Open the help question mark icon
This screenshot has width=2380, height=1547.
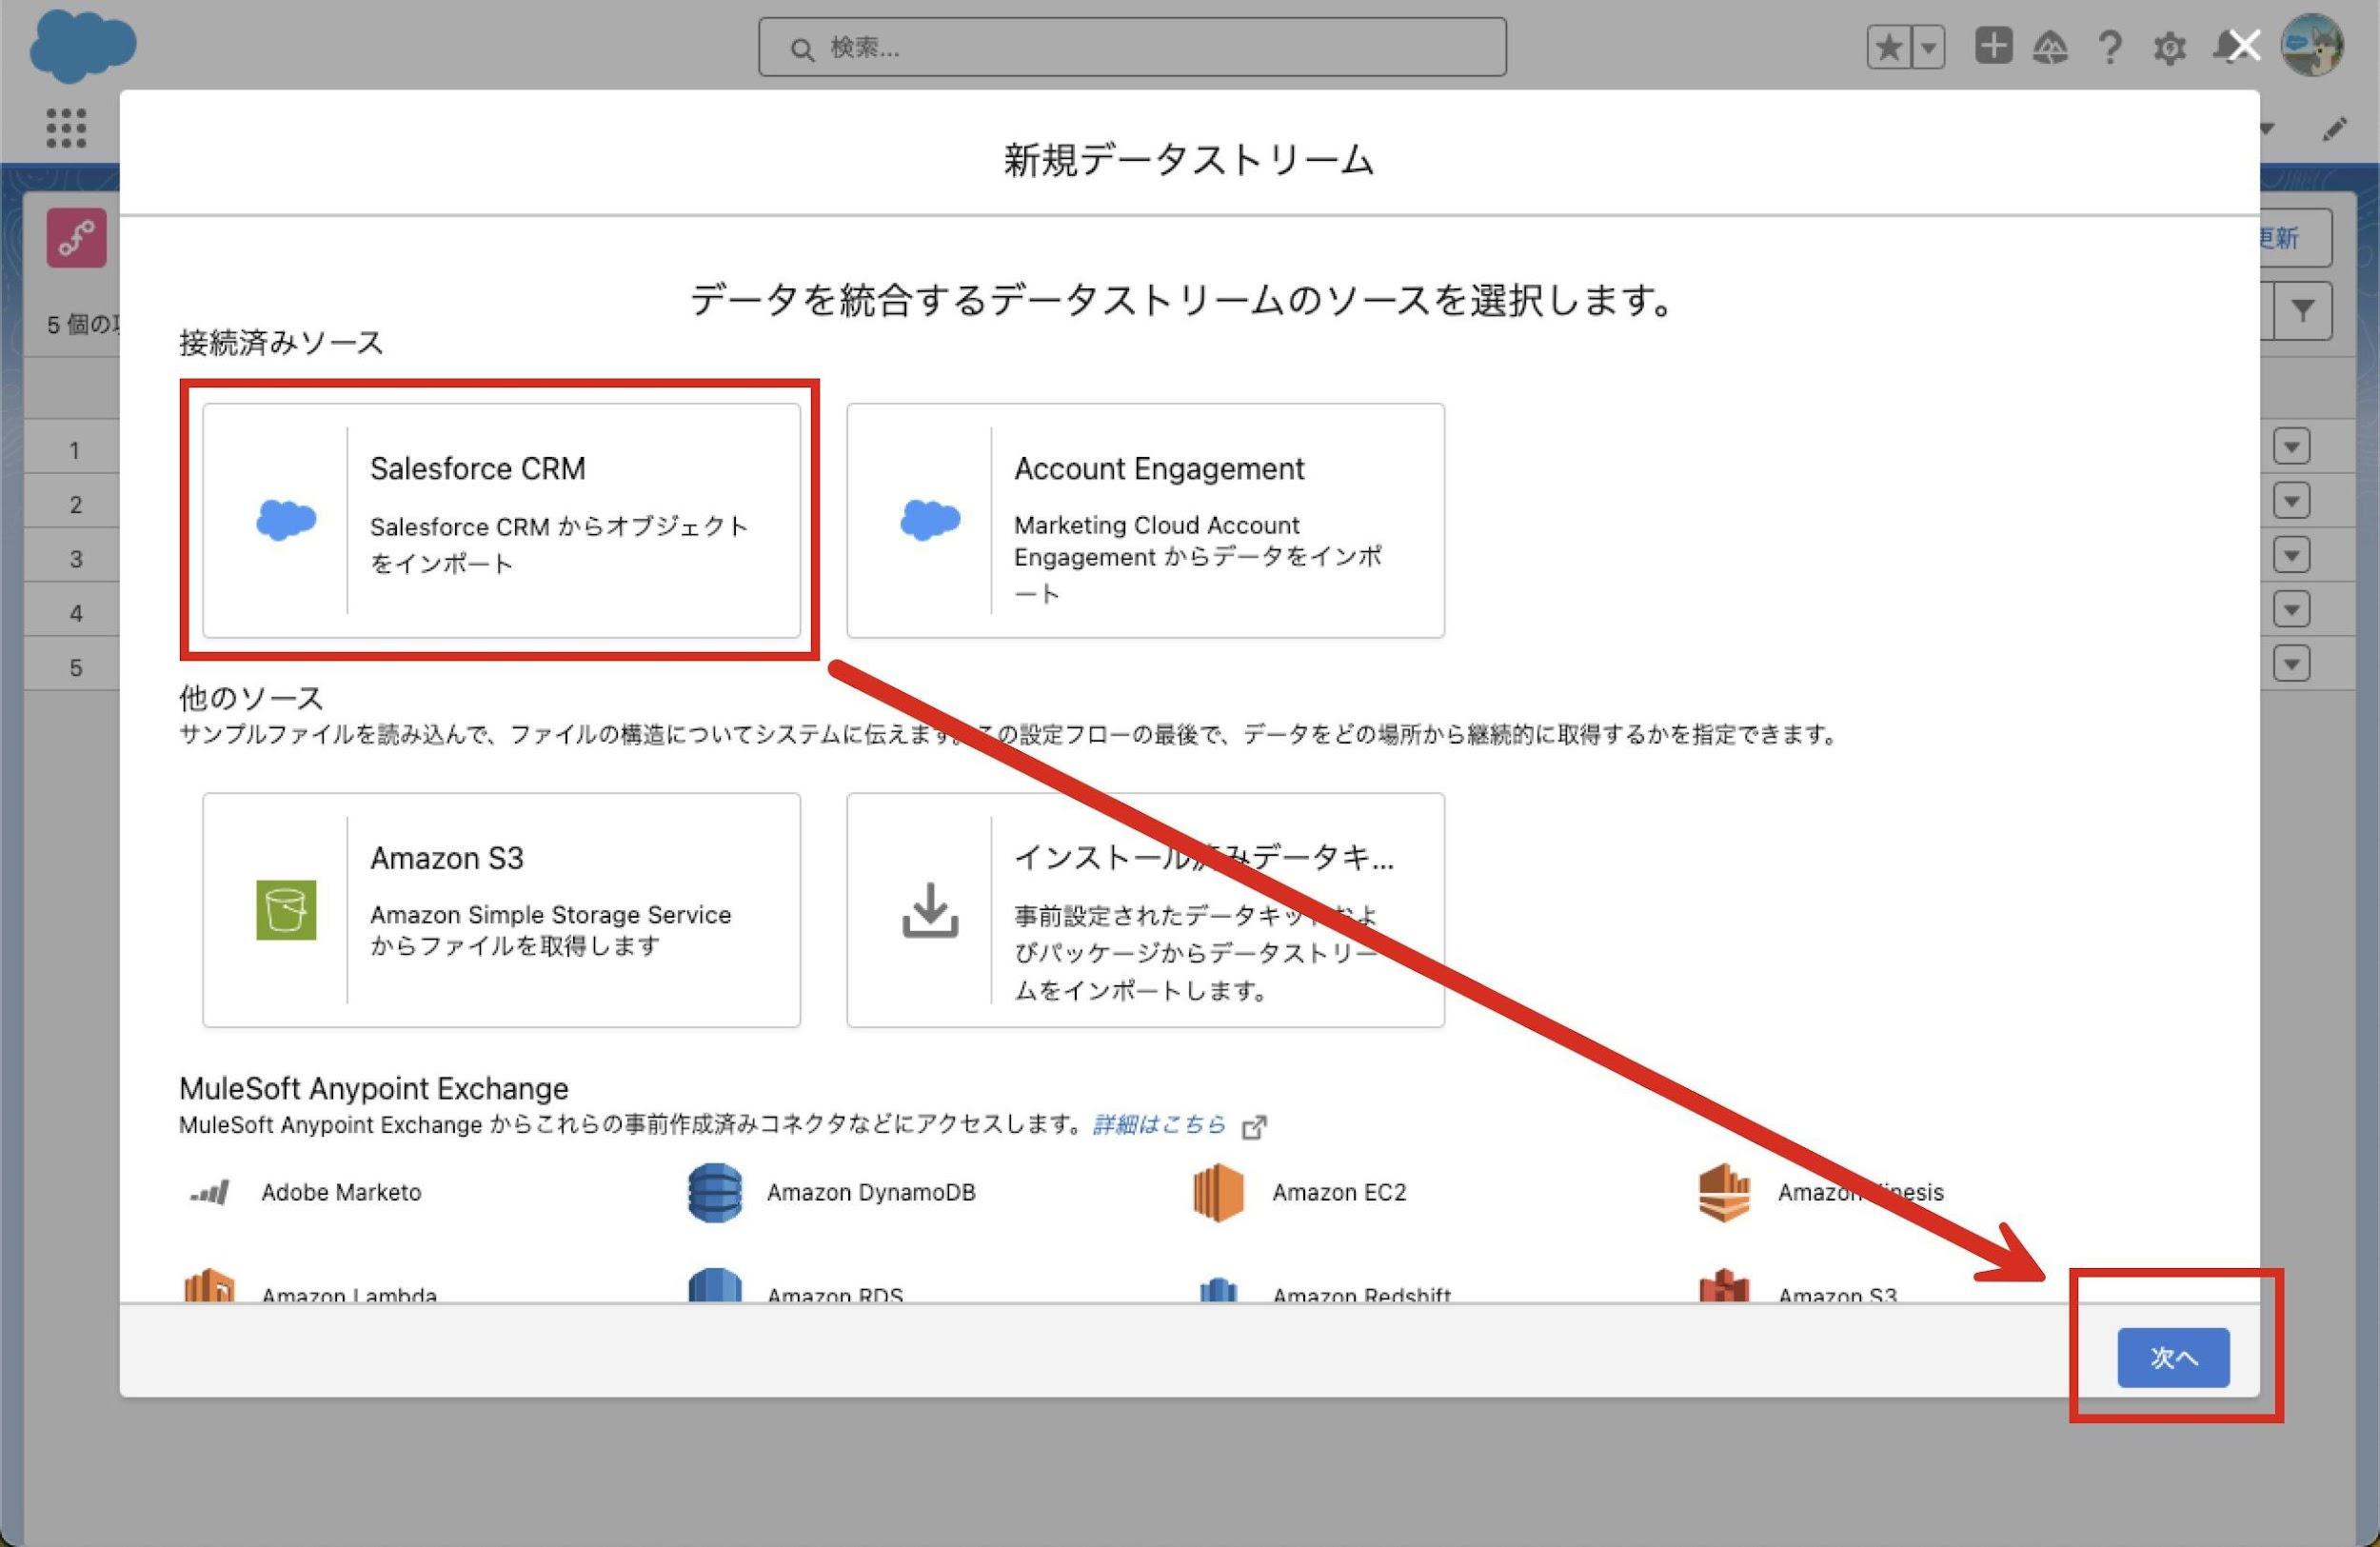tap(2110, 47)
